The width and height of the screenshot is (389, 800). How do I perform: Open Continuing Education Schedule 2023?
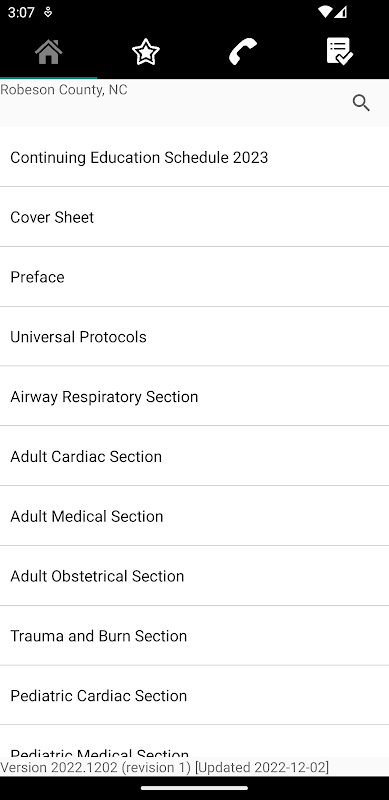pos(194,157)
